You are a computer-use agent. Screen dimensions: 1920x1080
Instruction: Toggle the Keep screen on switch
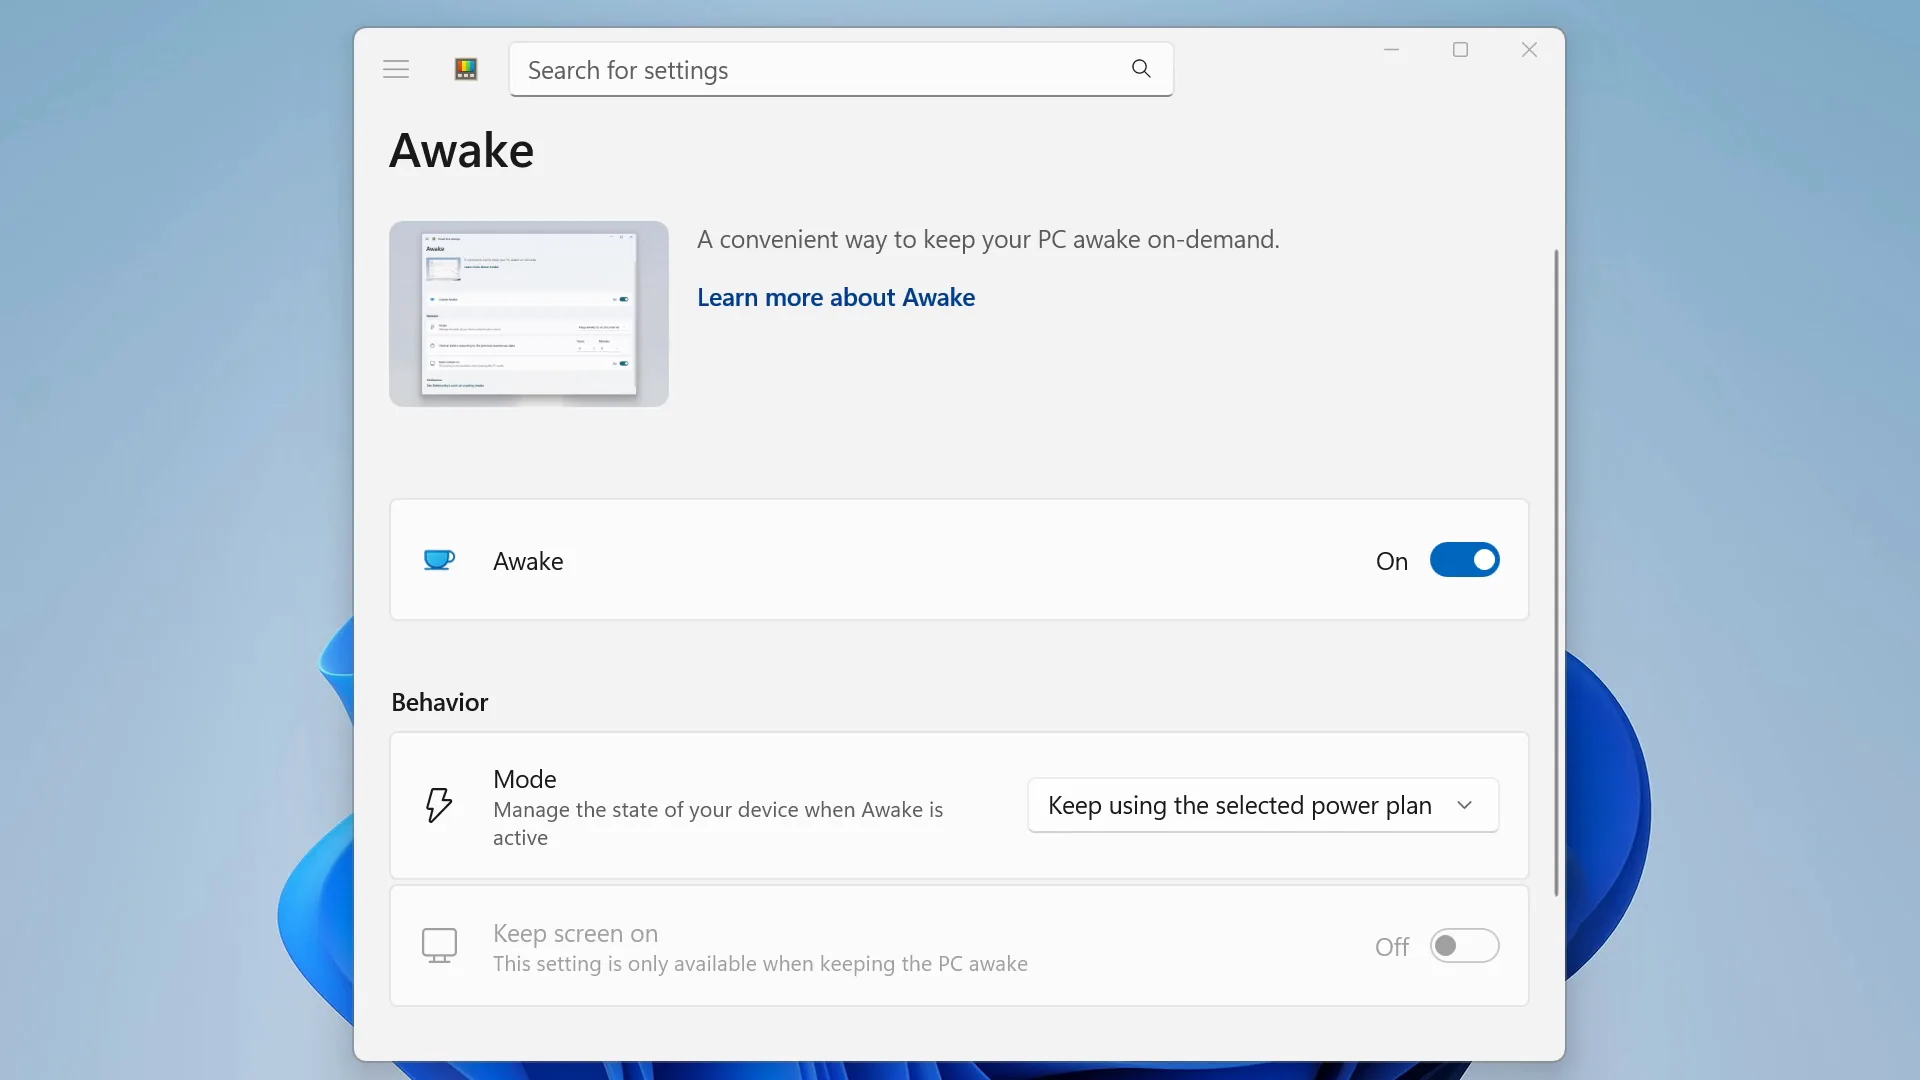coord(1464,946)
